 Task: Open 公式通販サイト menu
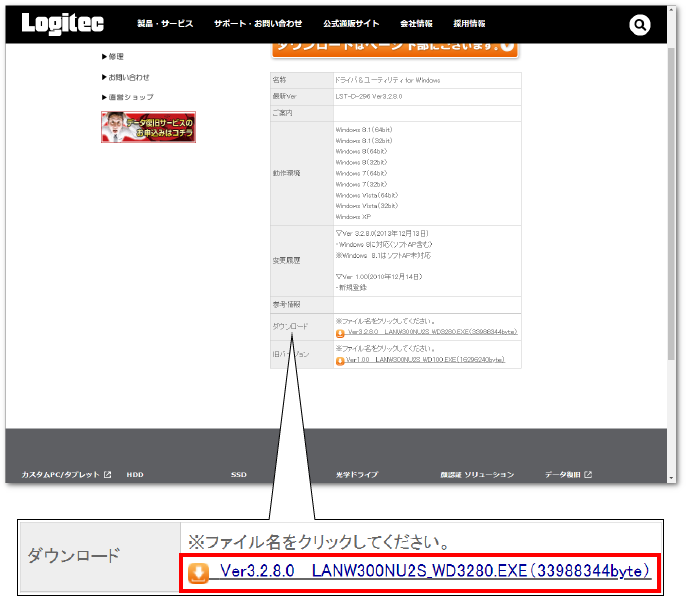point(351,24)
